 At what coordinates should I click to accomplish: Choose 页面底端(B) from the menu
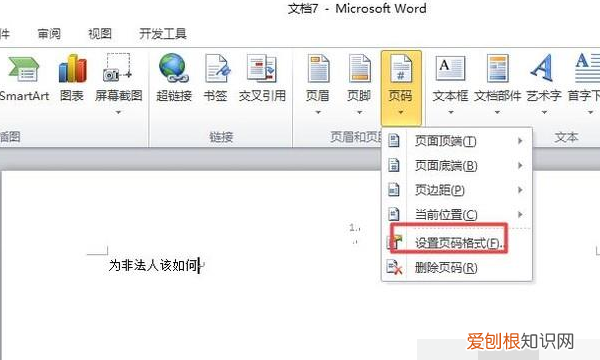(x=457, y=166)
